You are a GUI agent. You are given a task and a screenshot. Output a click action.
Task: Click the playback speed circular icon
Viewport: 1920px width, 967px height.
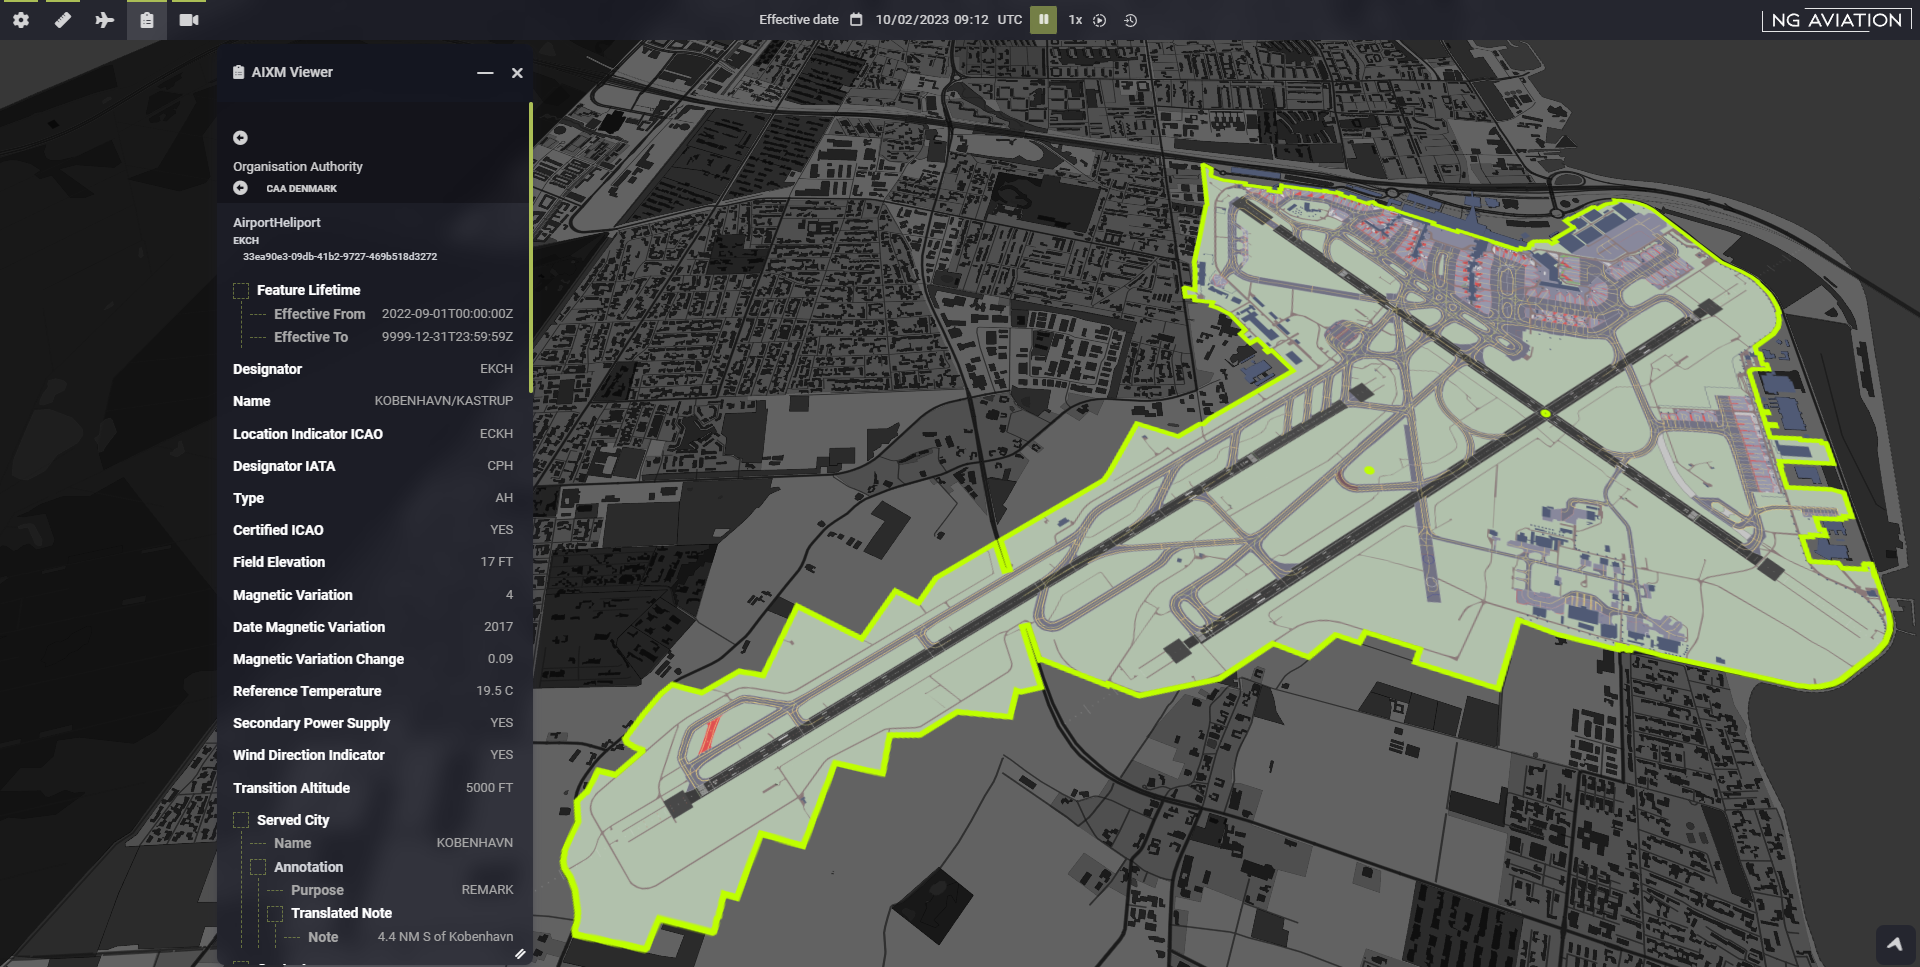1100,20
